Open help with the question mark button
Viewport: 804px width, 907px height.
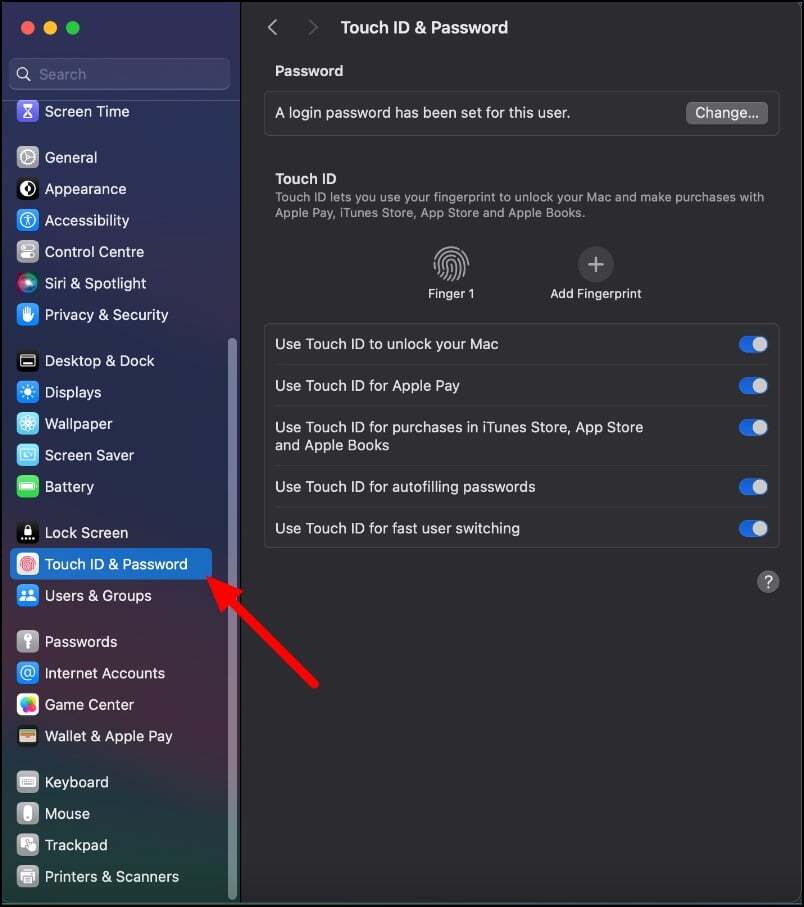click(x=768, y=581)
